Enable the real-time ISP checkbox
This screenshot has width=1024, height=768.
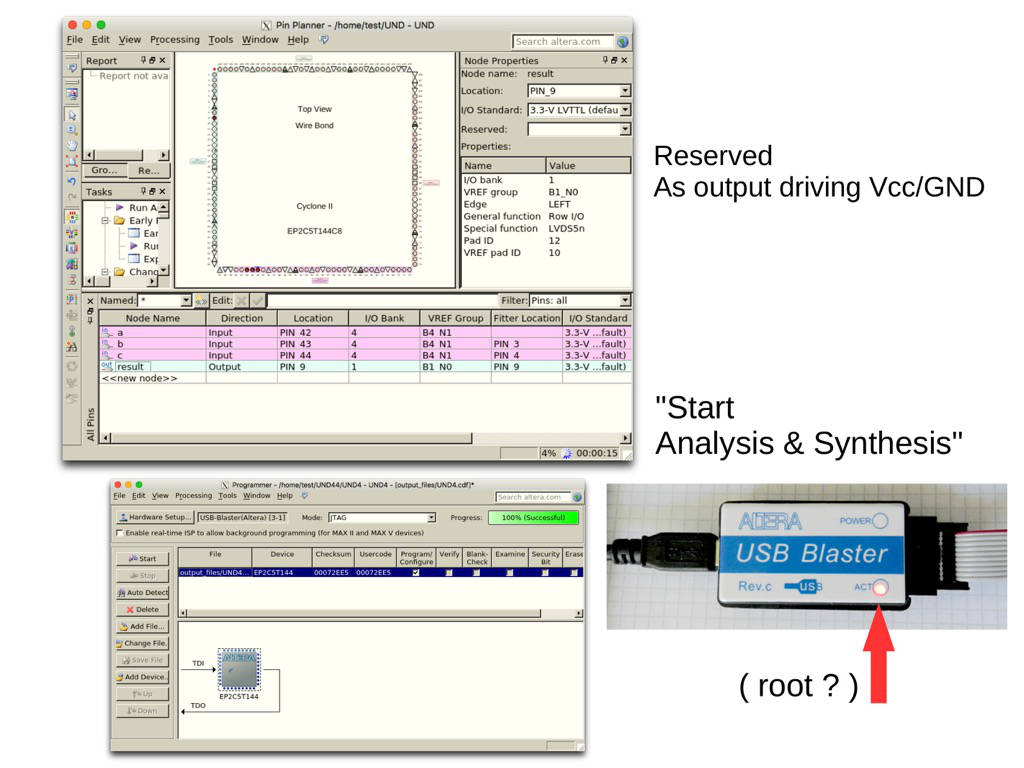click(x=120, y=533)
